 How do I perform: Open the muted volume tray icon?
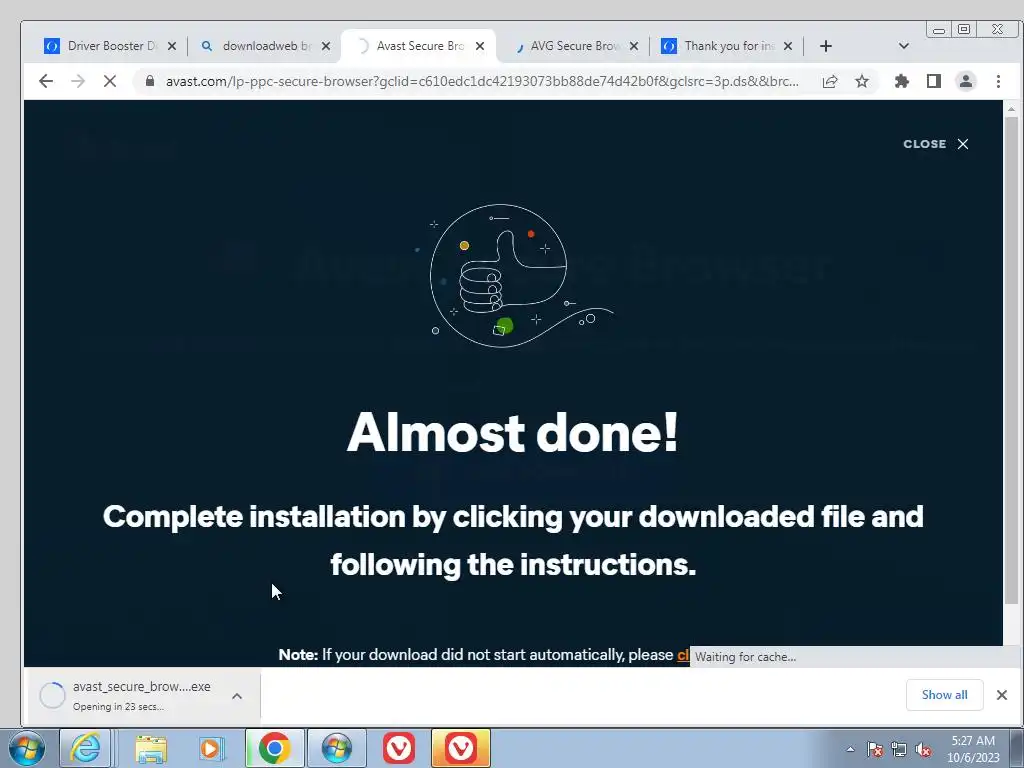point(923,749)
